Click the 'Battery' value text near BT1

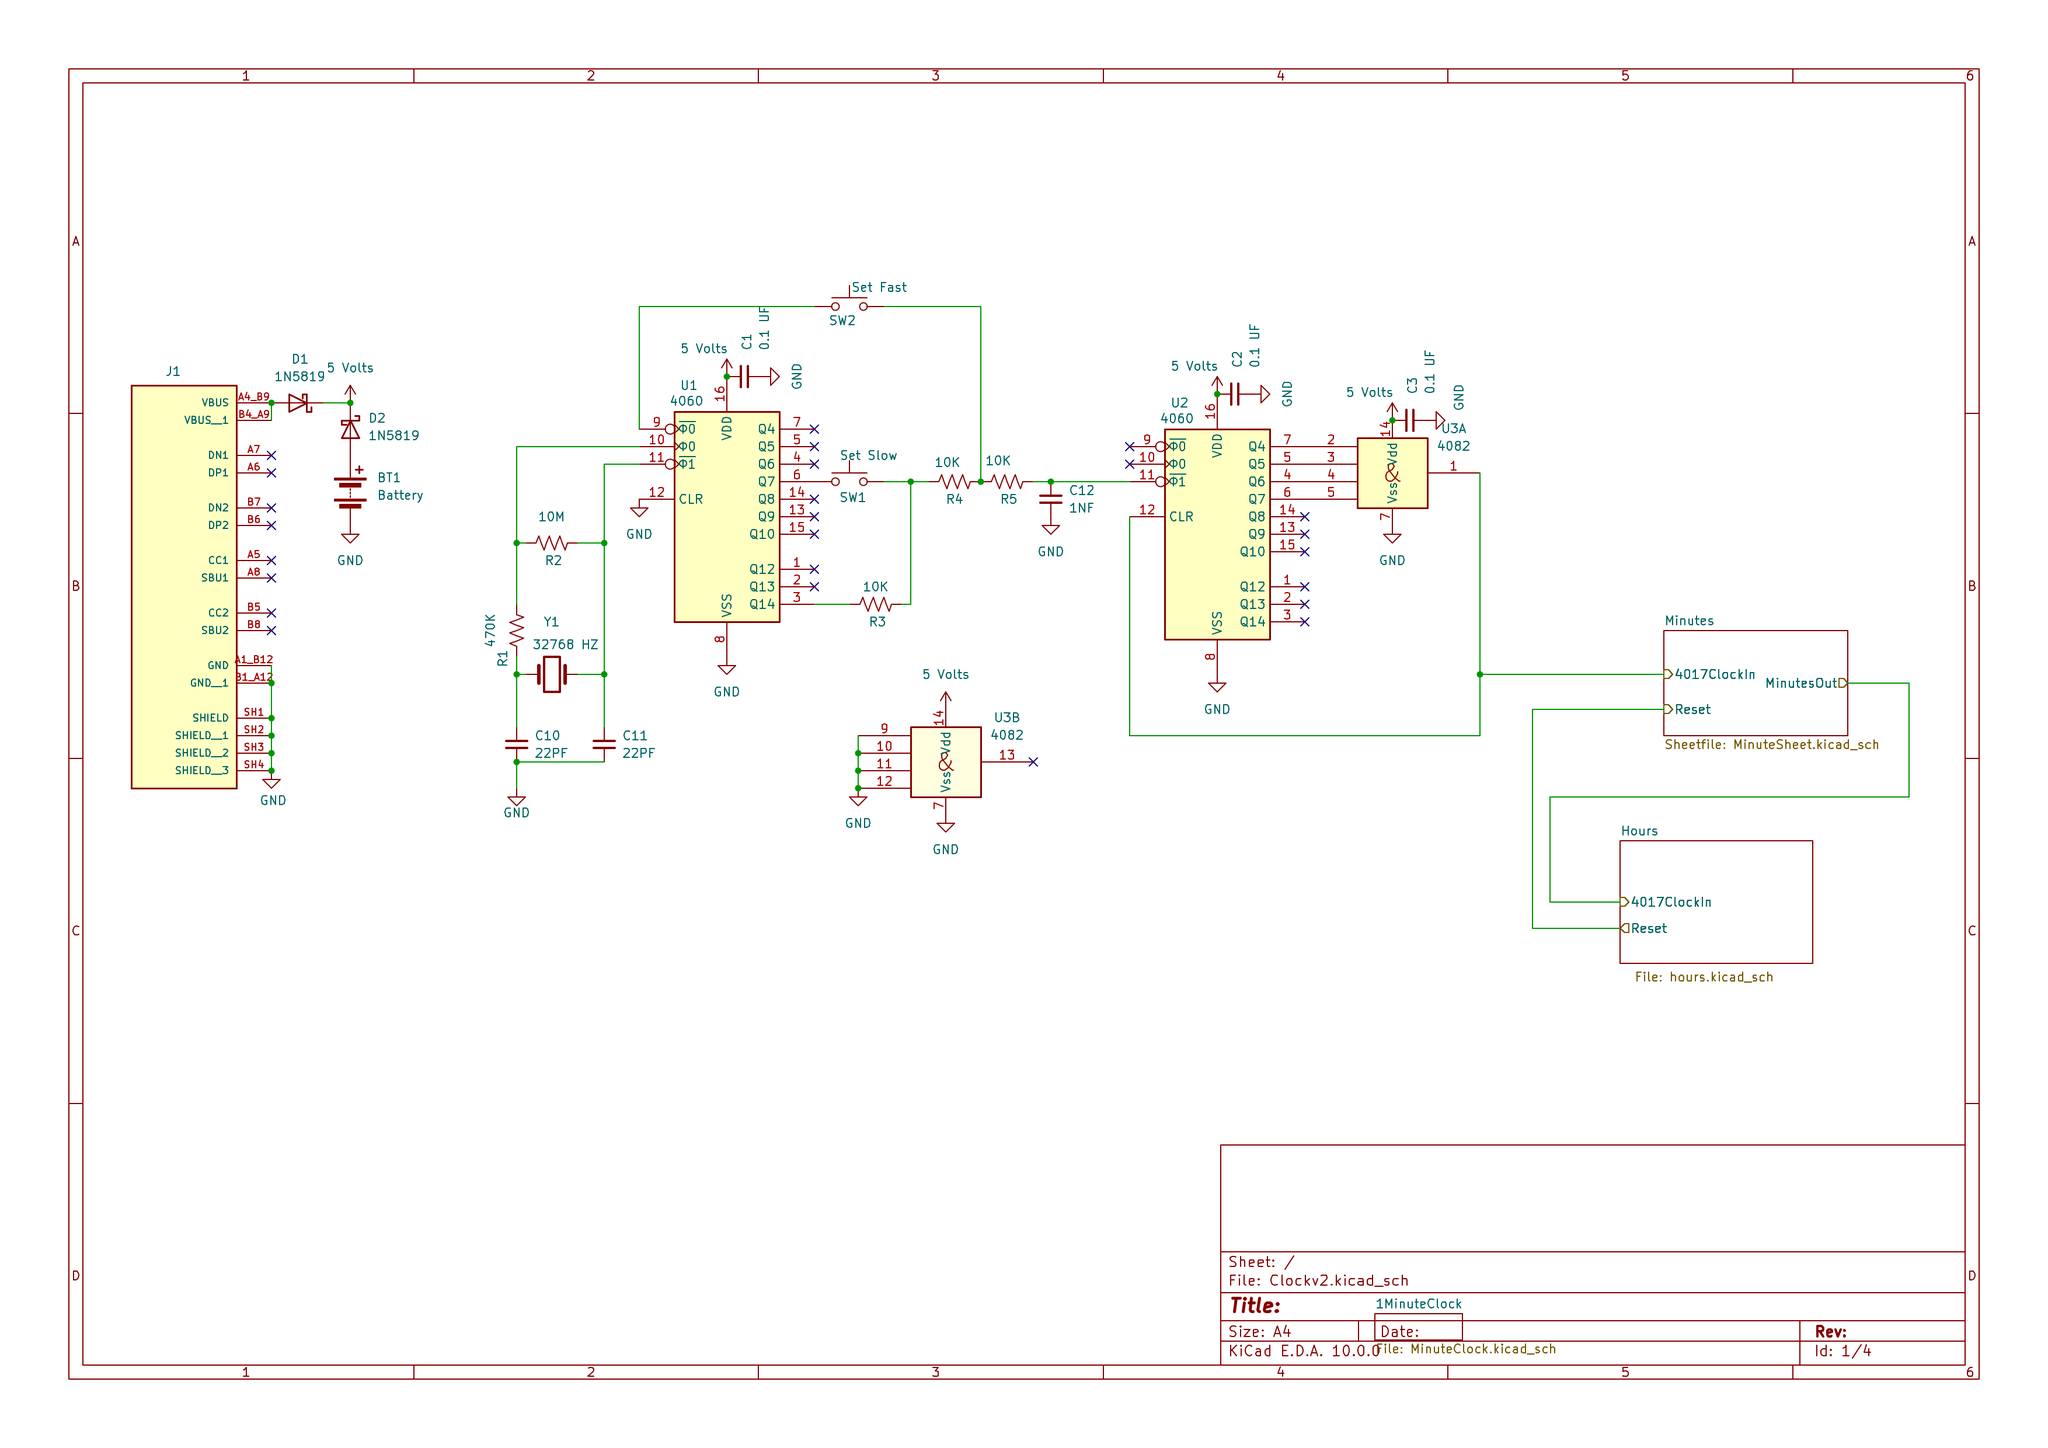click(400, 496)
